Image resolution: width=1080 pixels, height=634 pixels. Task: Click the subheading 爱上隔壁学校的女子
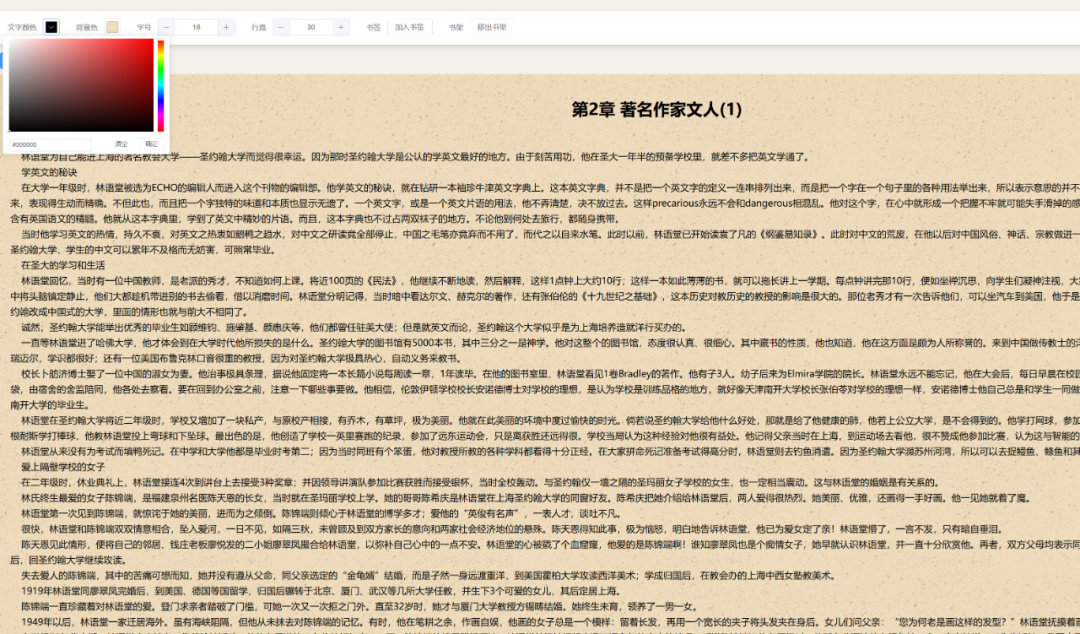[x=63, y=467]
